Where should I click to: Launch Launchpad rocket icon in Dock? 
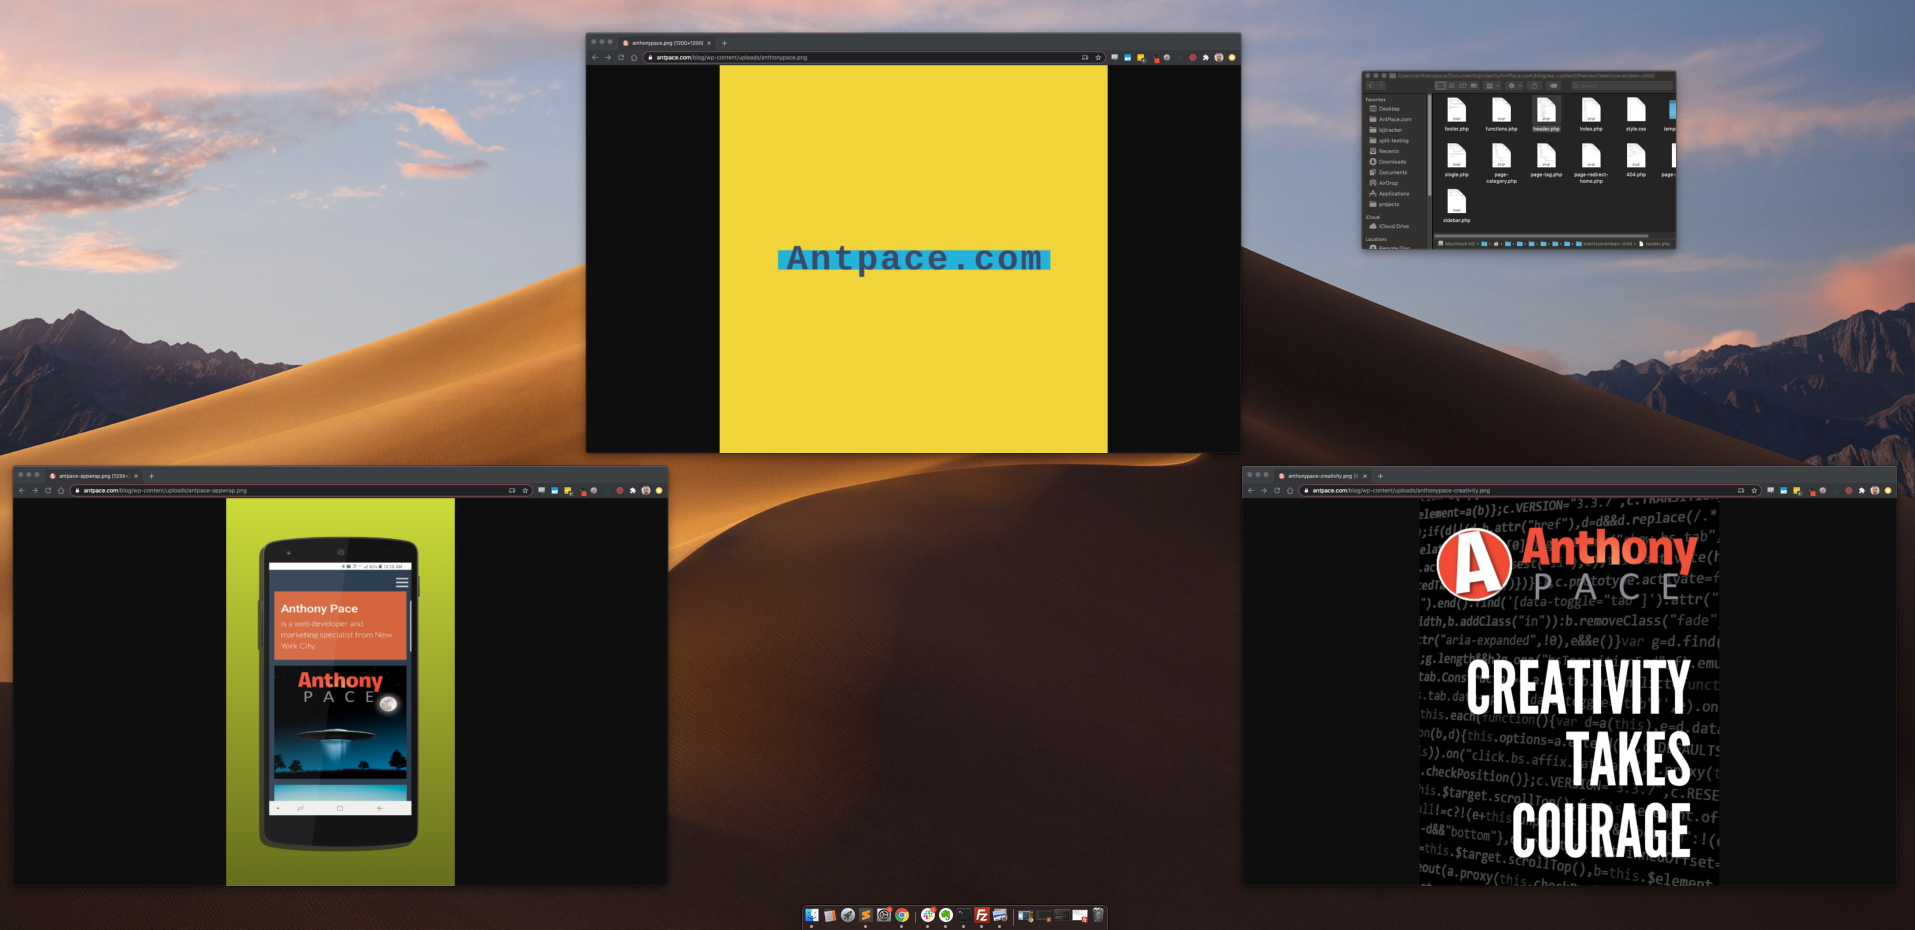[x=848, y=915]
